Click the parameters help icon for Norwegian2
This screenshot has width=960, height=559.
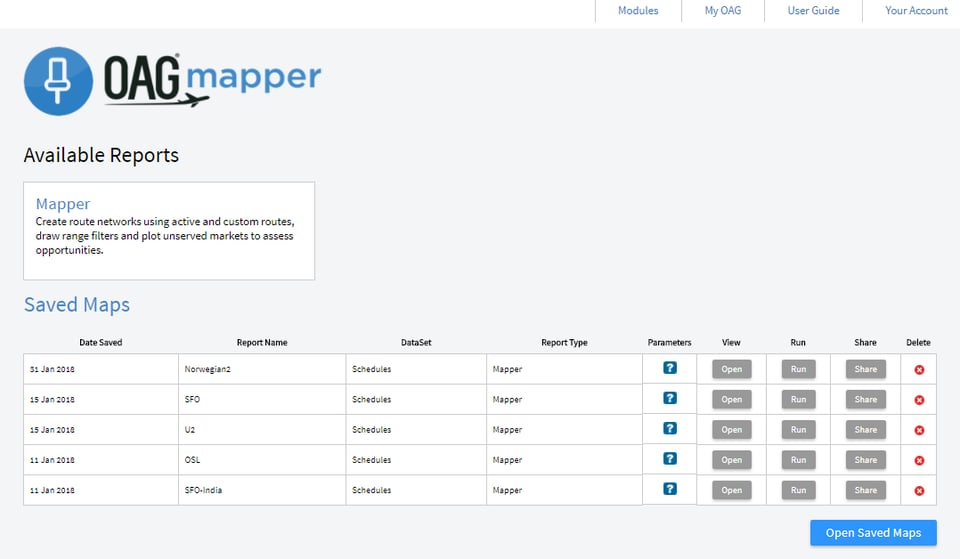[670, 368]
